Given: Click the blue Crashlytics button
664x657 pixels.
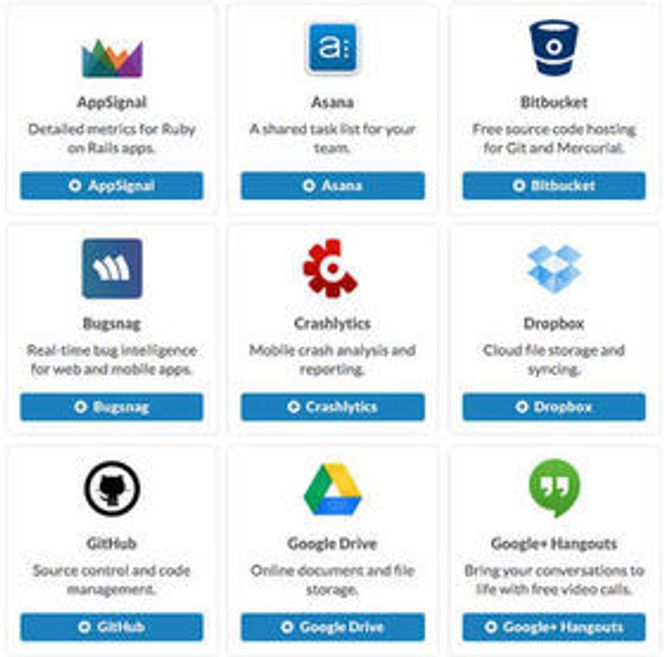Looking at the screenshot, I should (333, 407).
